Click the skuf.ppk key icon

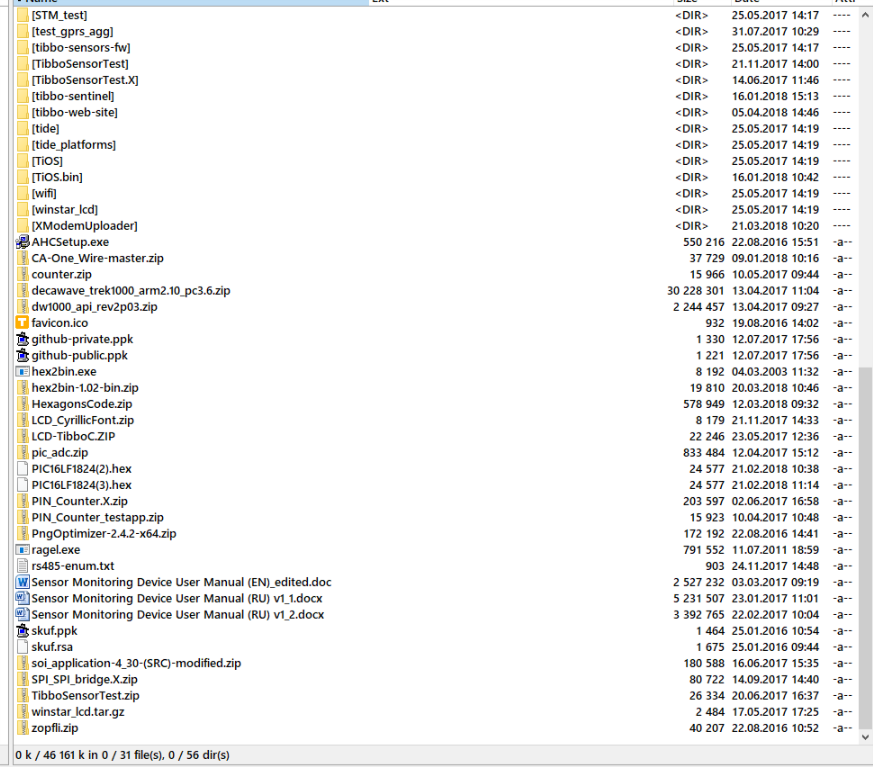22,631
